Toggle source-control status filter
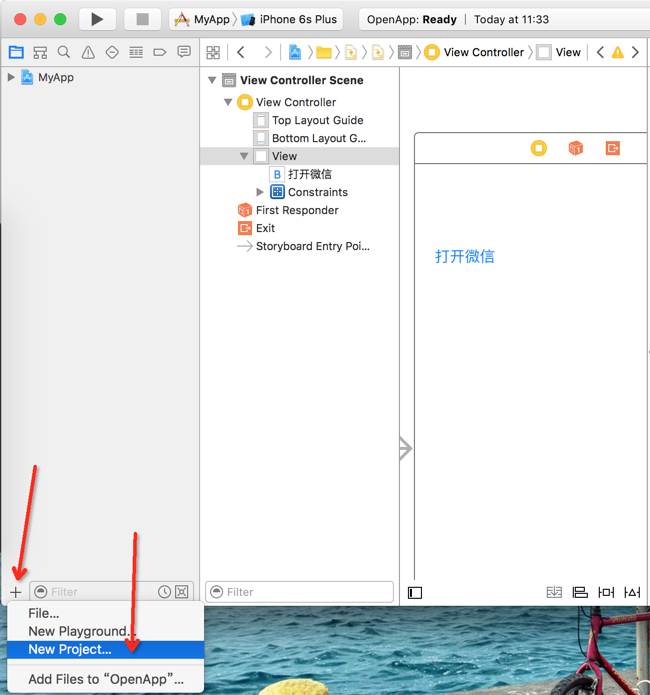 pos(182,592)
